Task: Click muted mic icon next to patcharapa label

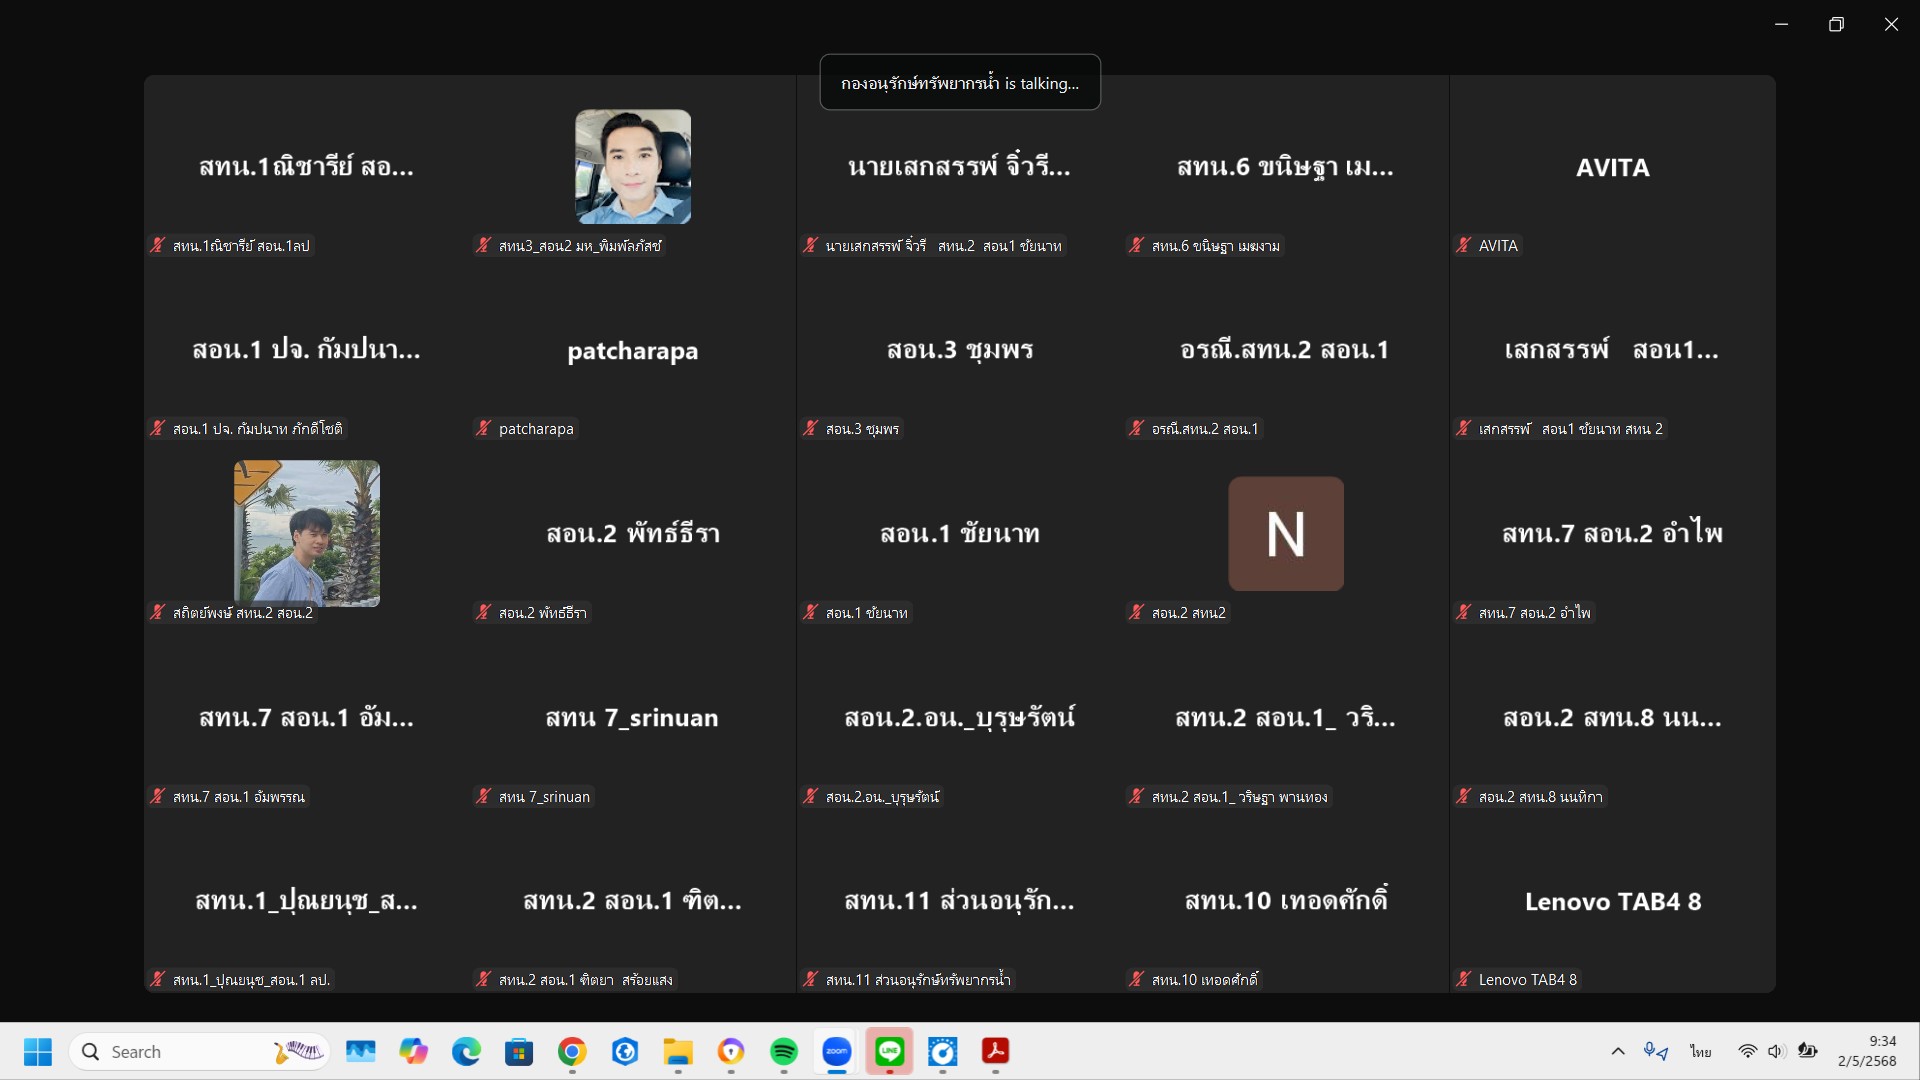Action: [x=484, y=428]
